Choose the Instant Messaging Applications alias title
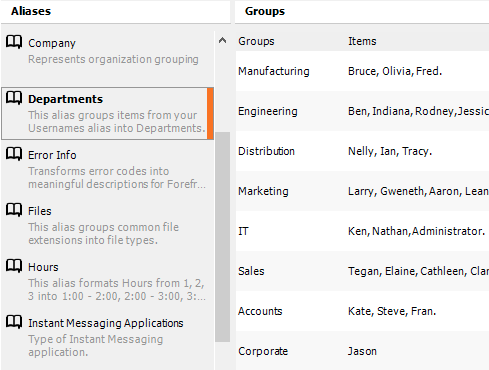 tap(106, 323)
